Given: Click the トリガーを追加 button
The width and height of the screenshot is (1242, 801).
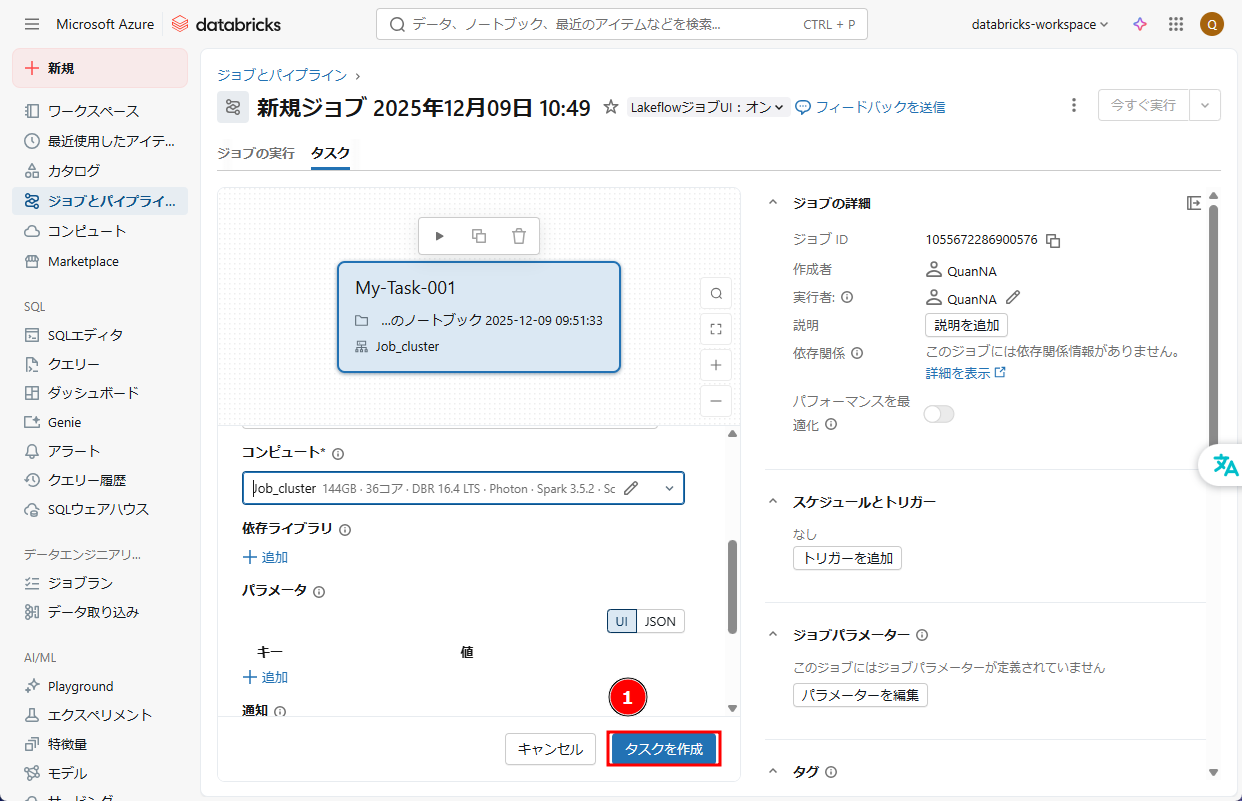Looking at the screenshot, I should (x=847, y=558).
